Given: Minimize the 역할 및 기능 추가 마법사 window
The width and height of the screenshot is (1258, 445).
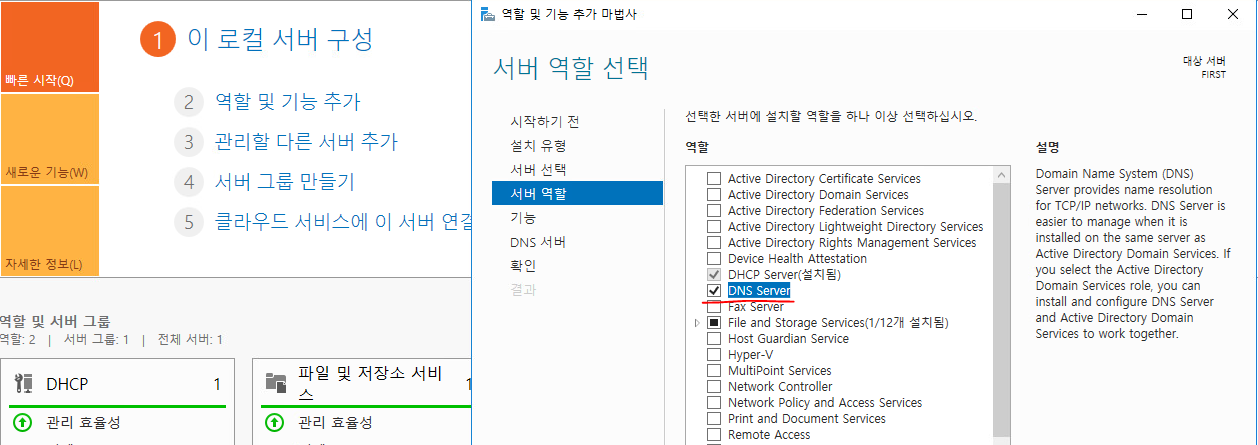Looking at the screenshot, I should click(x=1141, y=14).
